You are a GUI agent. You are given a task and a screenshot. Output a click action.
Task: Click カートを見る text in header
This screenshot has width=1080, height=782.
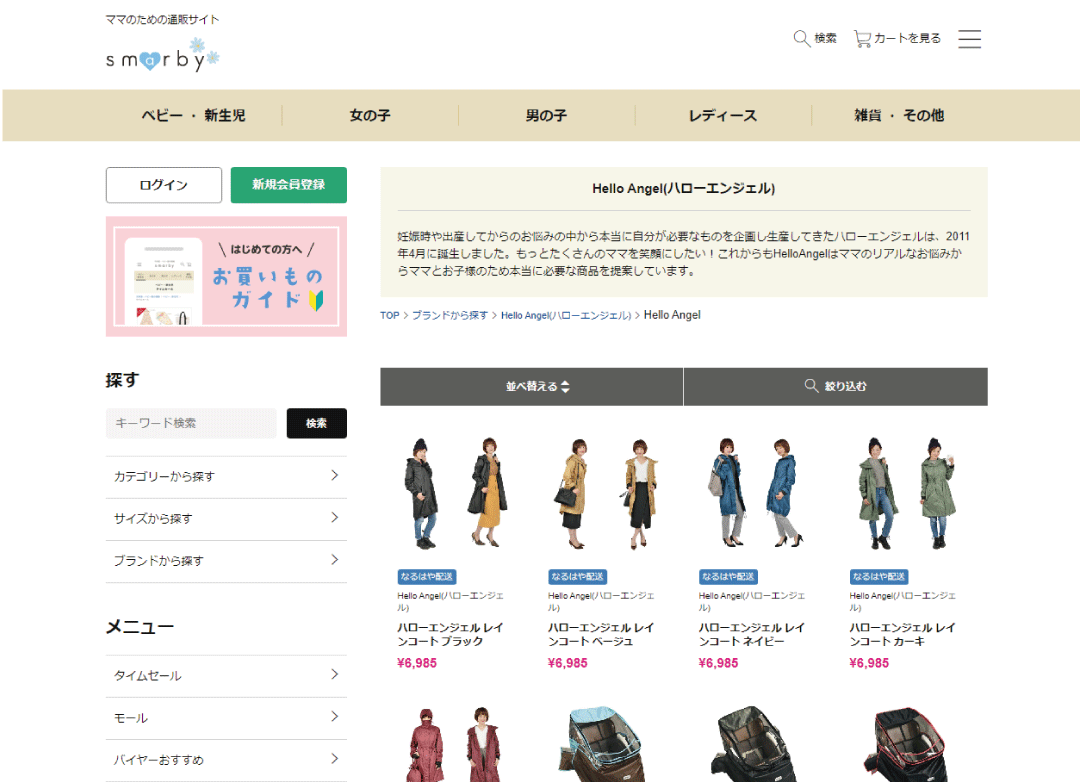click(x=908, y=39)
